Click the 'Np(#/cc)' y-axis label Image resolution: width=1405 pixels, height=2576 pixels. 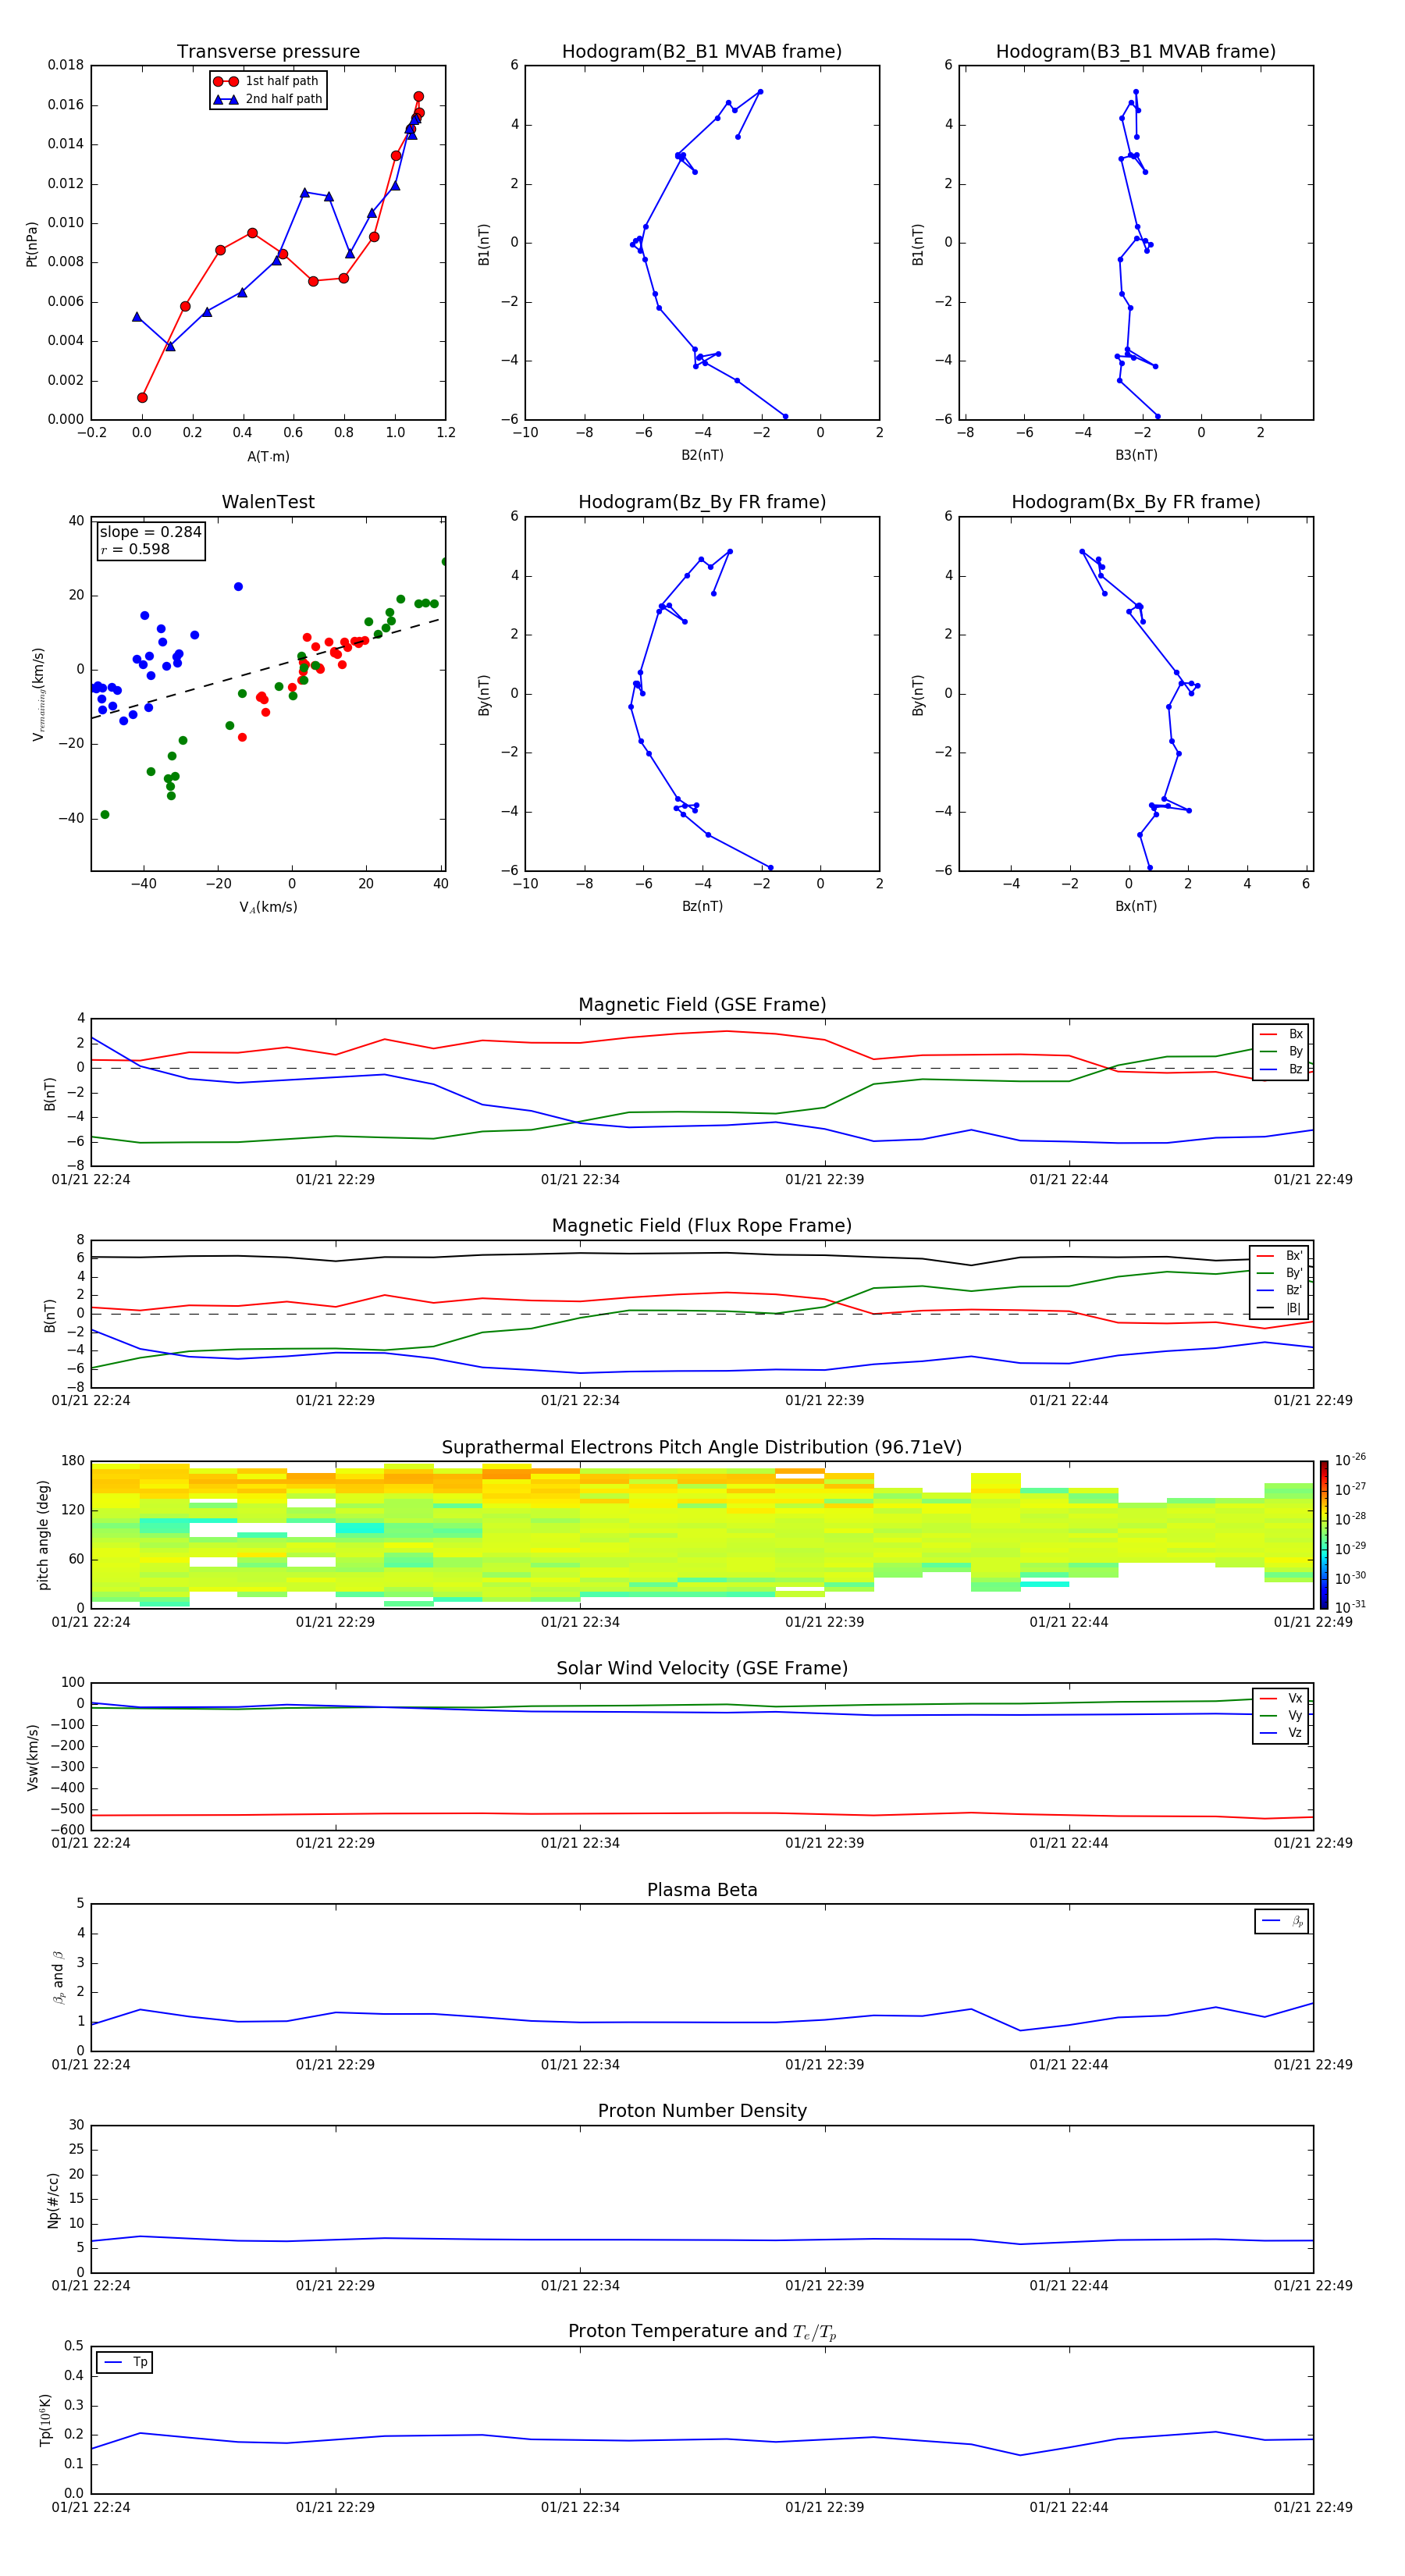53,2200
